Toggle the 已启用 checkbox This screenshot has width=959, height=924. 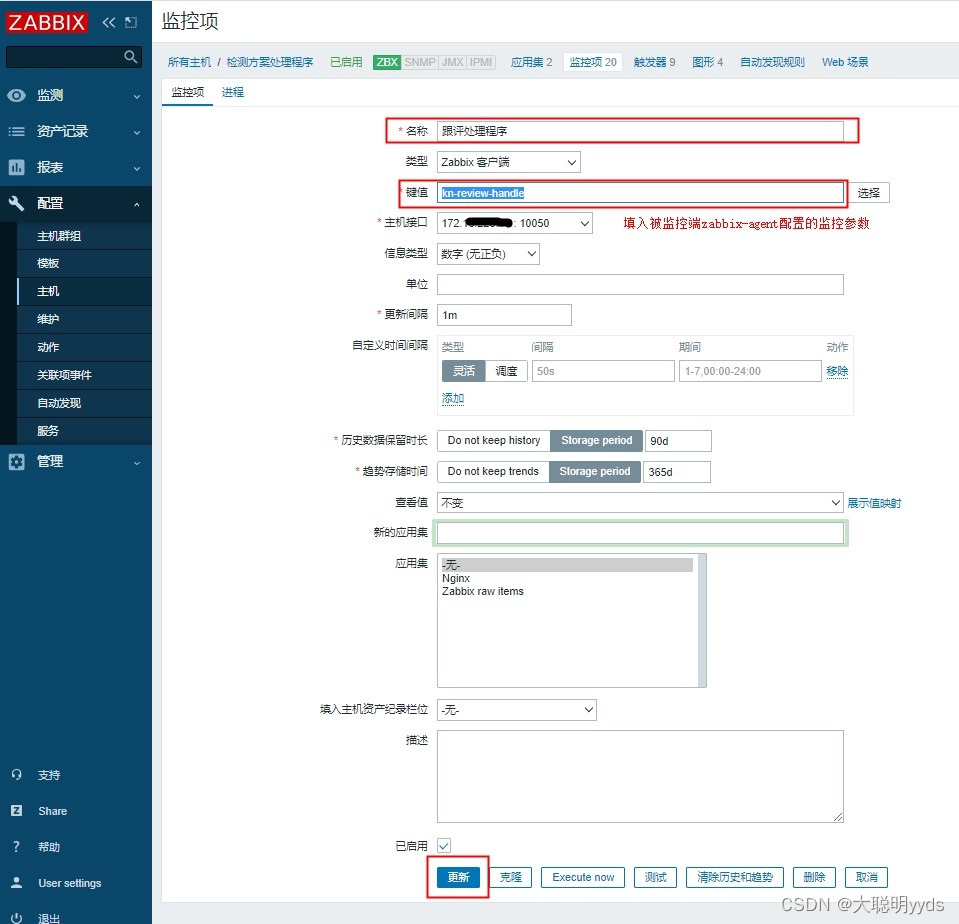[x=444, y=846]
